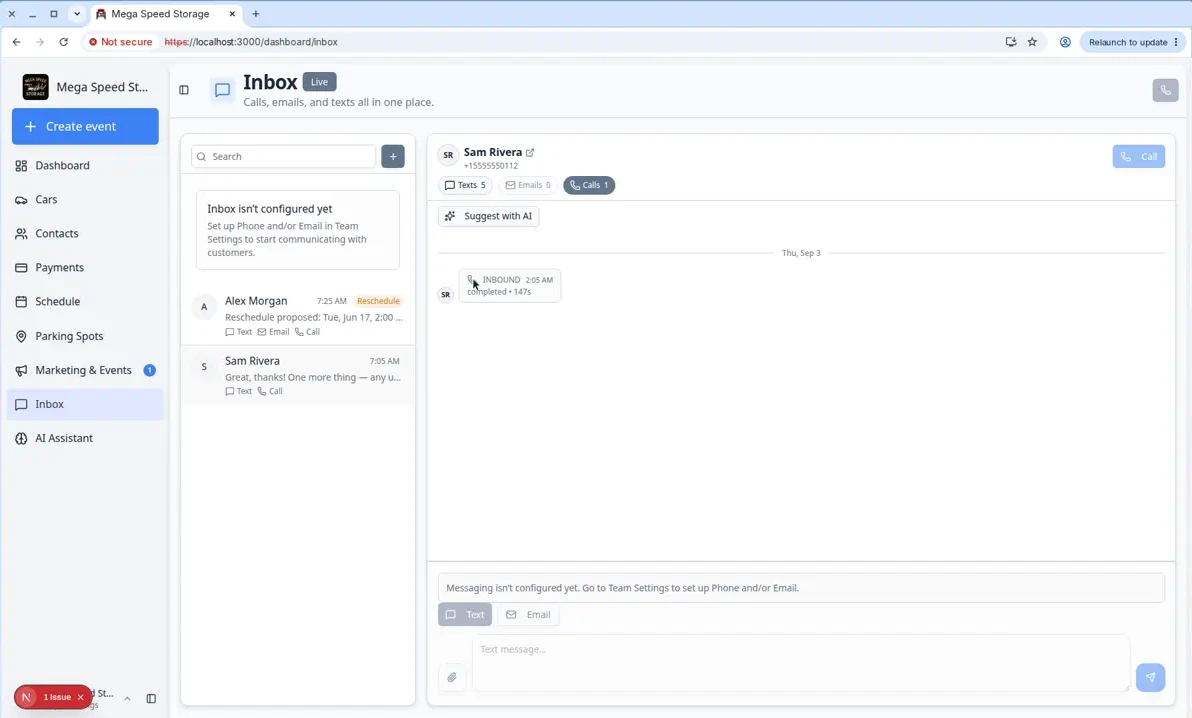Open Schedule in the sidebar
The image size is (1192, 718).
pos(85,301)
